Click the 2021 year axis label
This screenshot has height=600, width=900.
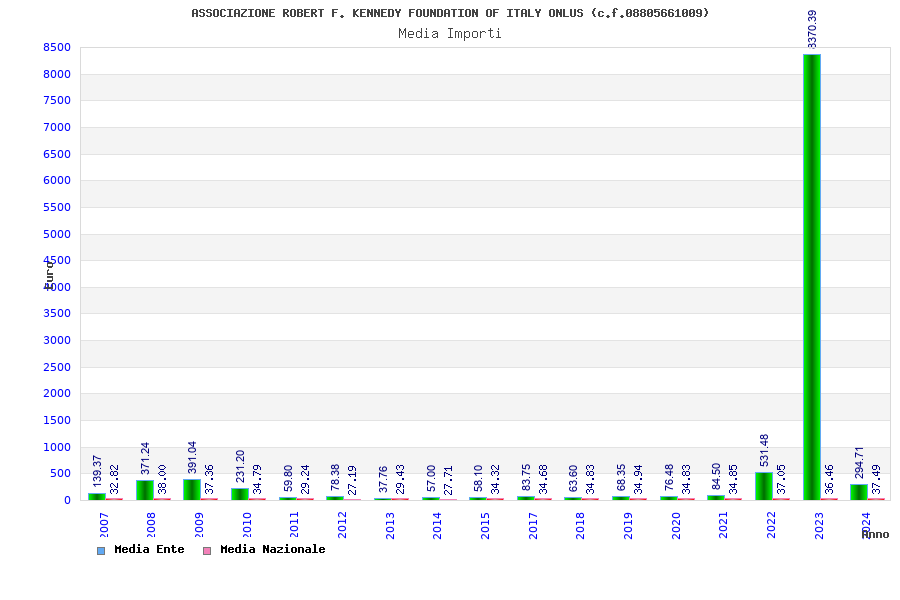click(723, 525)
